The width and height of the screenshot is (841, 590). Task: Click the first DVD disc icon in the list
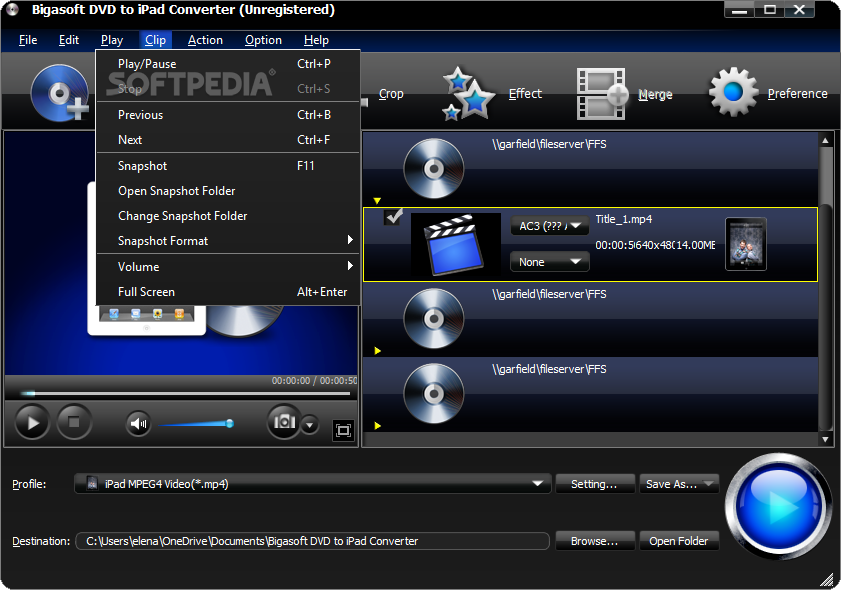point(433,169)
